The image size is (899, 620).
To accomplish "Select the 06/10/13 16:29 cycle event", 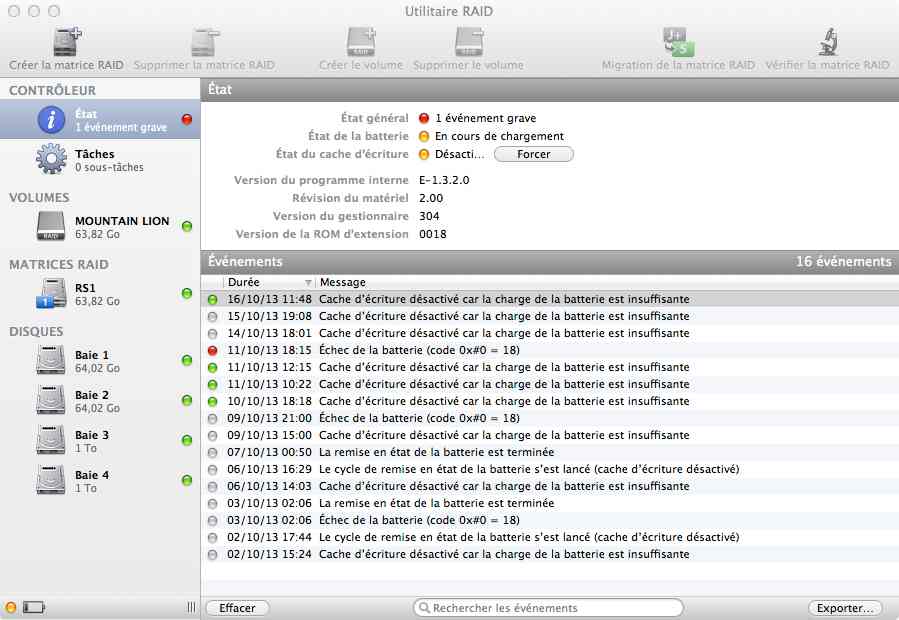I will tap(550, 469).
